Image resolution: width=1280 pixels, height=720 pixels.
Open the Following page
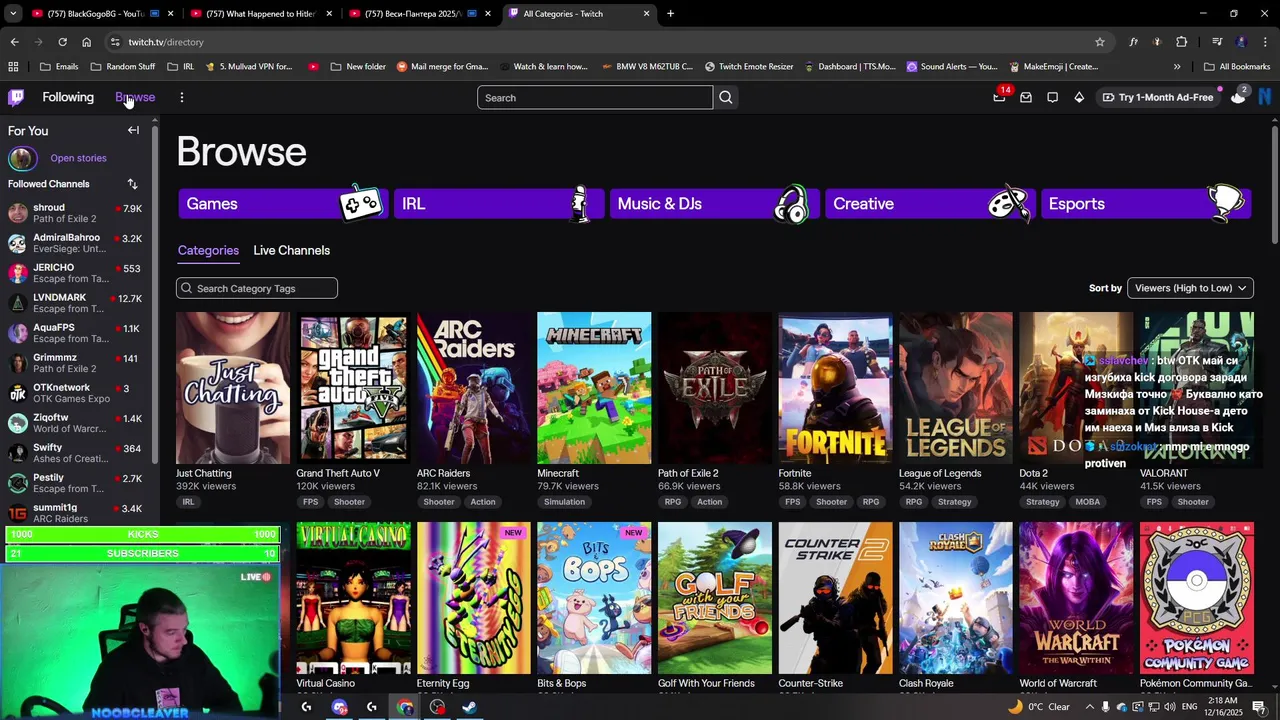(68, 97)
